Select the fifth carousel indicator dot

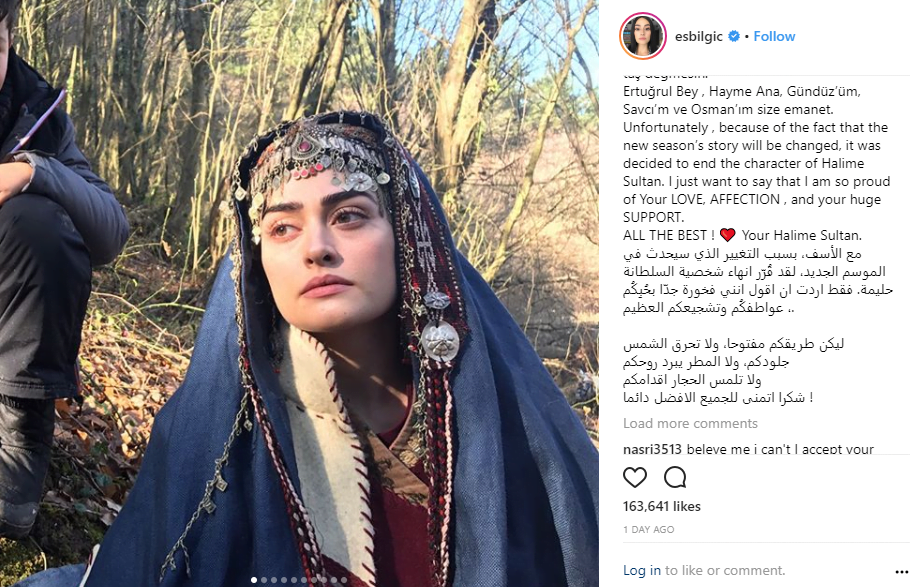[293, 579]
